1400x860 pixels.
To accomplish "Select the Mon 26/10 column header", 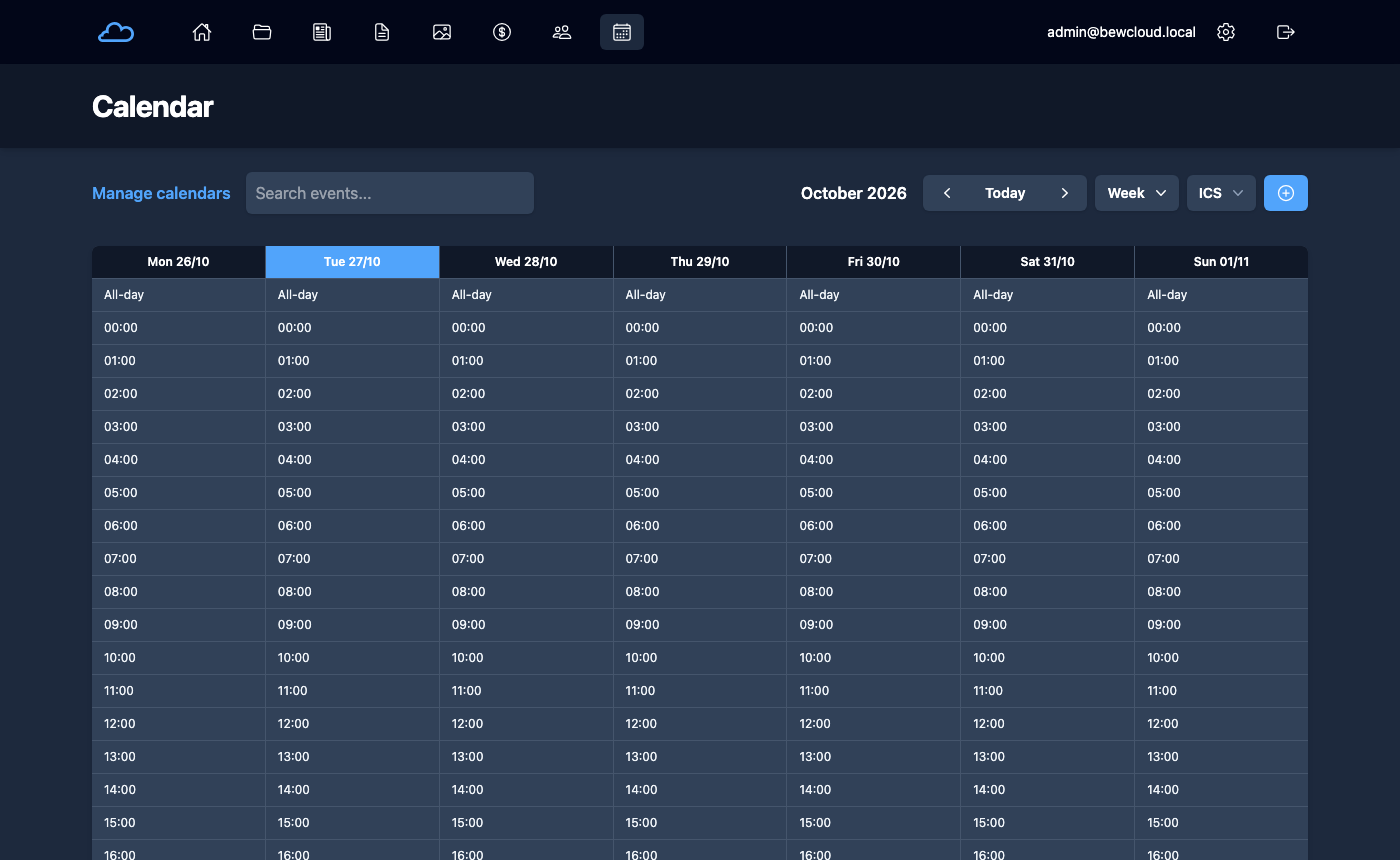I will click(178, 262).
